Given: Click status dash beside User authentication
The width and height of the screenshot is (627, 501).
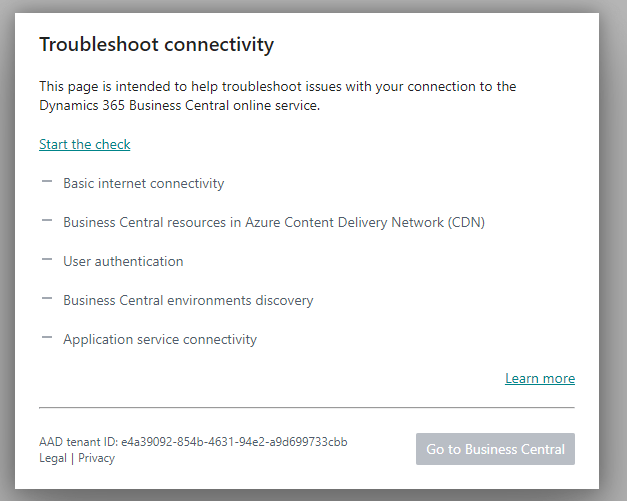Looking at the screenshot, I should [x=46, y=260].
